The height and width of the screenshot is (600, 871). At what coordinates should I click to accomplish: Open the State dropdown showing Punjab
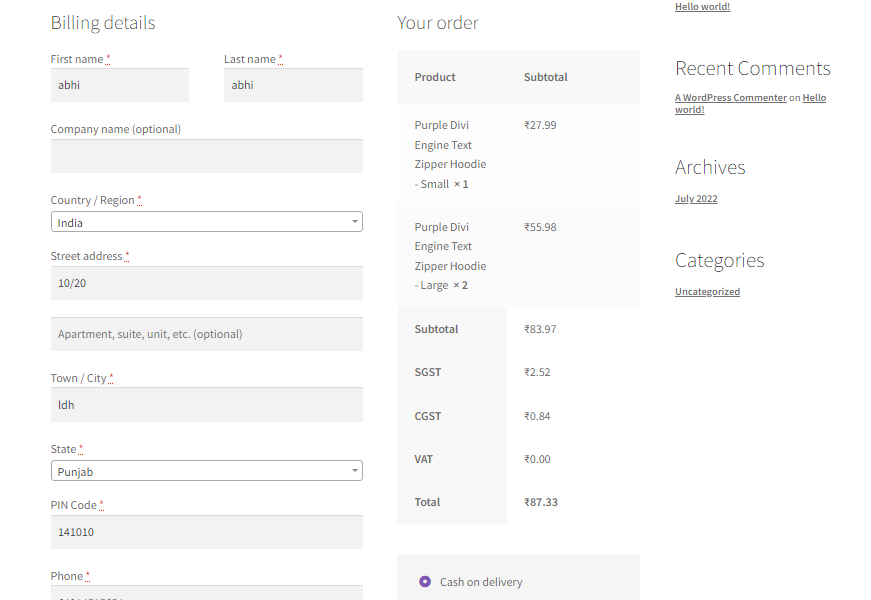(x=207, y=471)
